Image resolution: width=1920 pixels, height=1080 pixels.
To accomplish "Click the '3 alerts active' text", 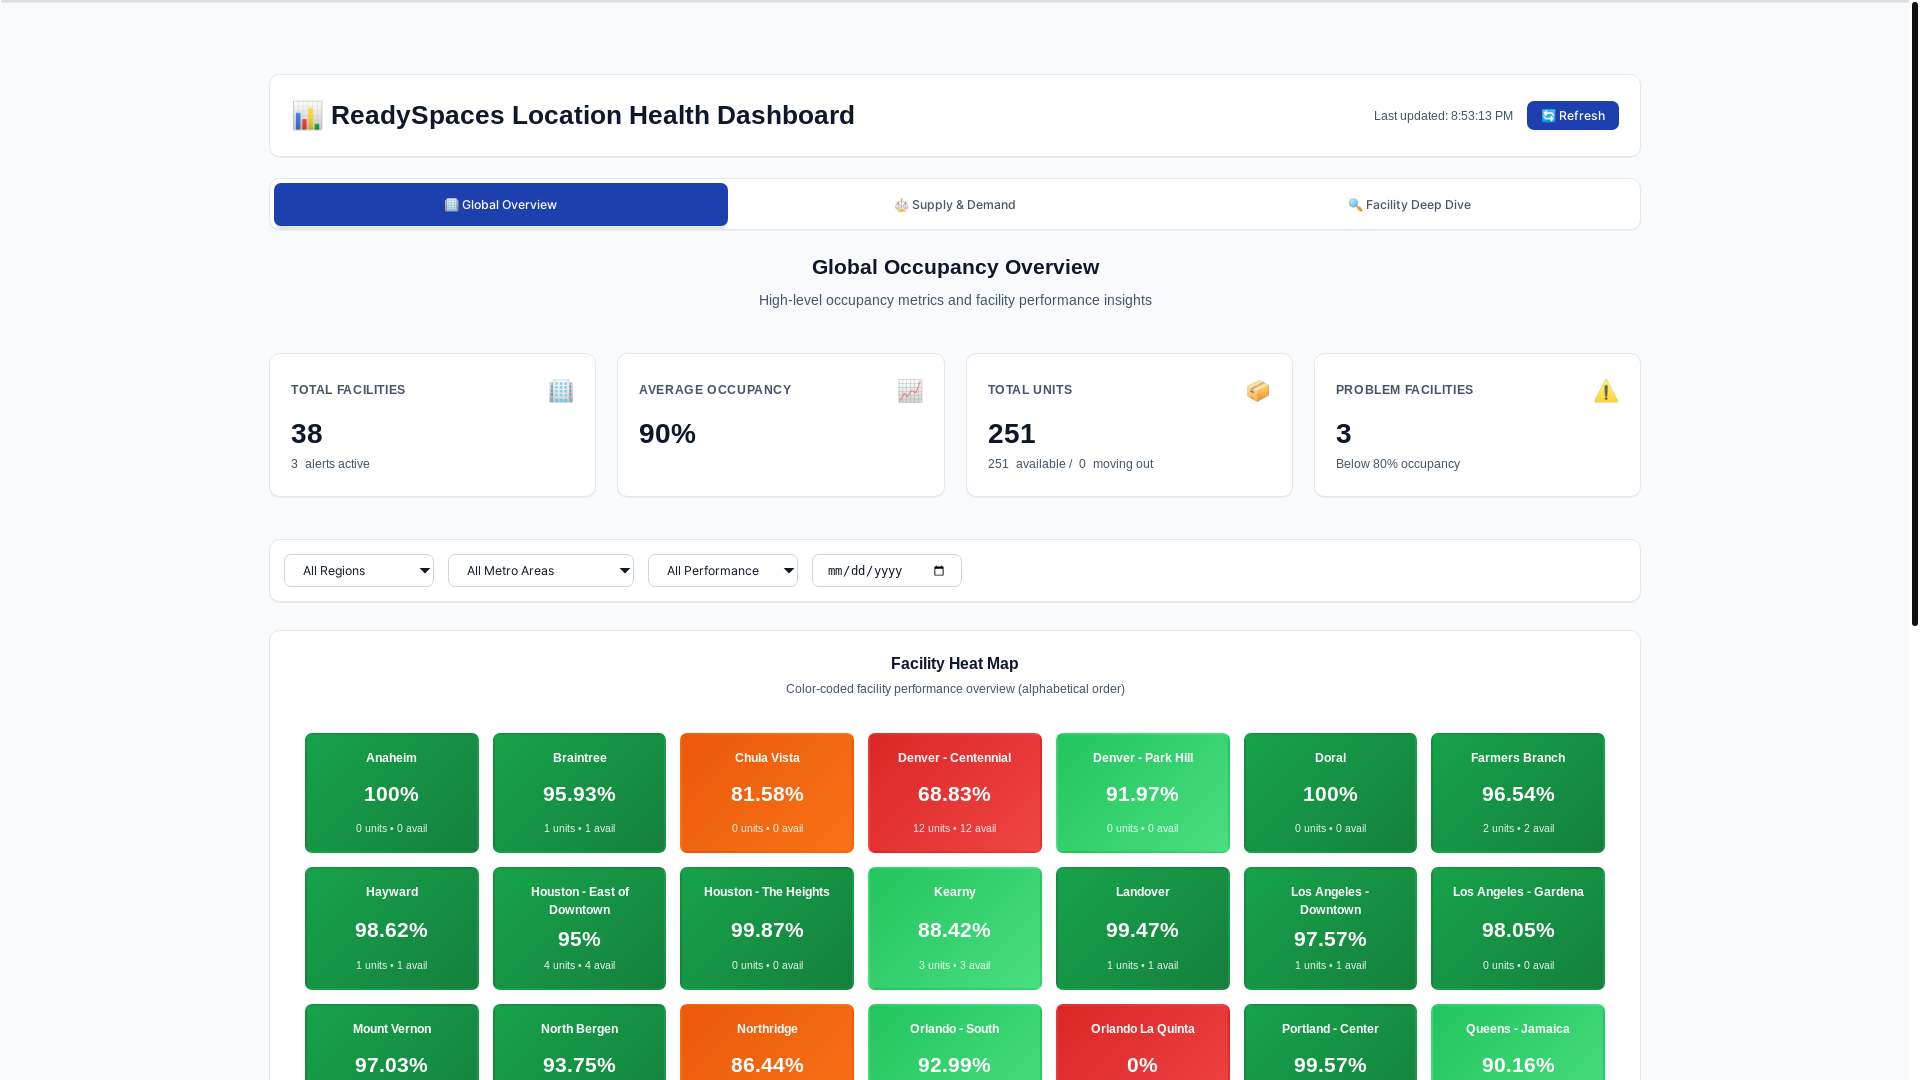I will click(x=330, y=464).
